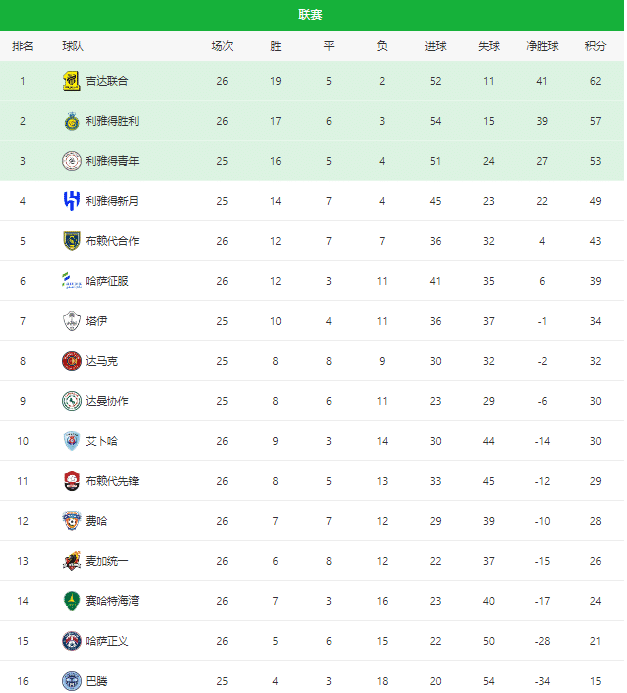Click the 哈萨正义 club crest
Viewport: 627px width, 693px height.
click(x=71, y=641)
